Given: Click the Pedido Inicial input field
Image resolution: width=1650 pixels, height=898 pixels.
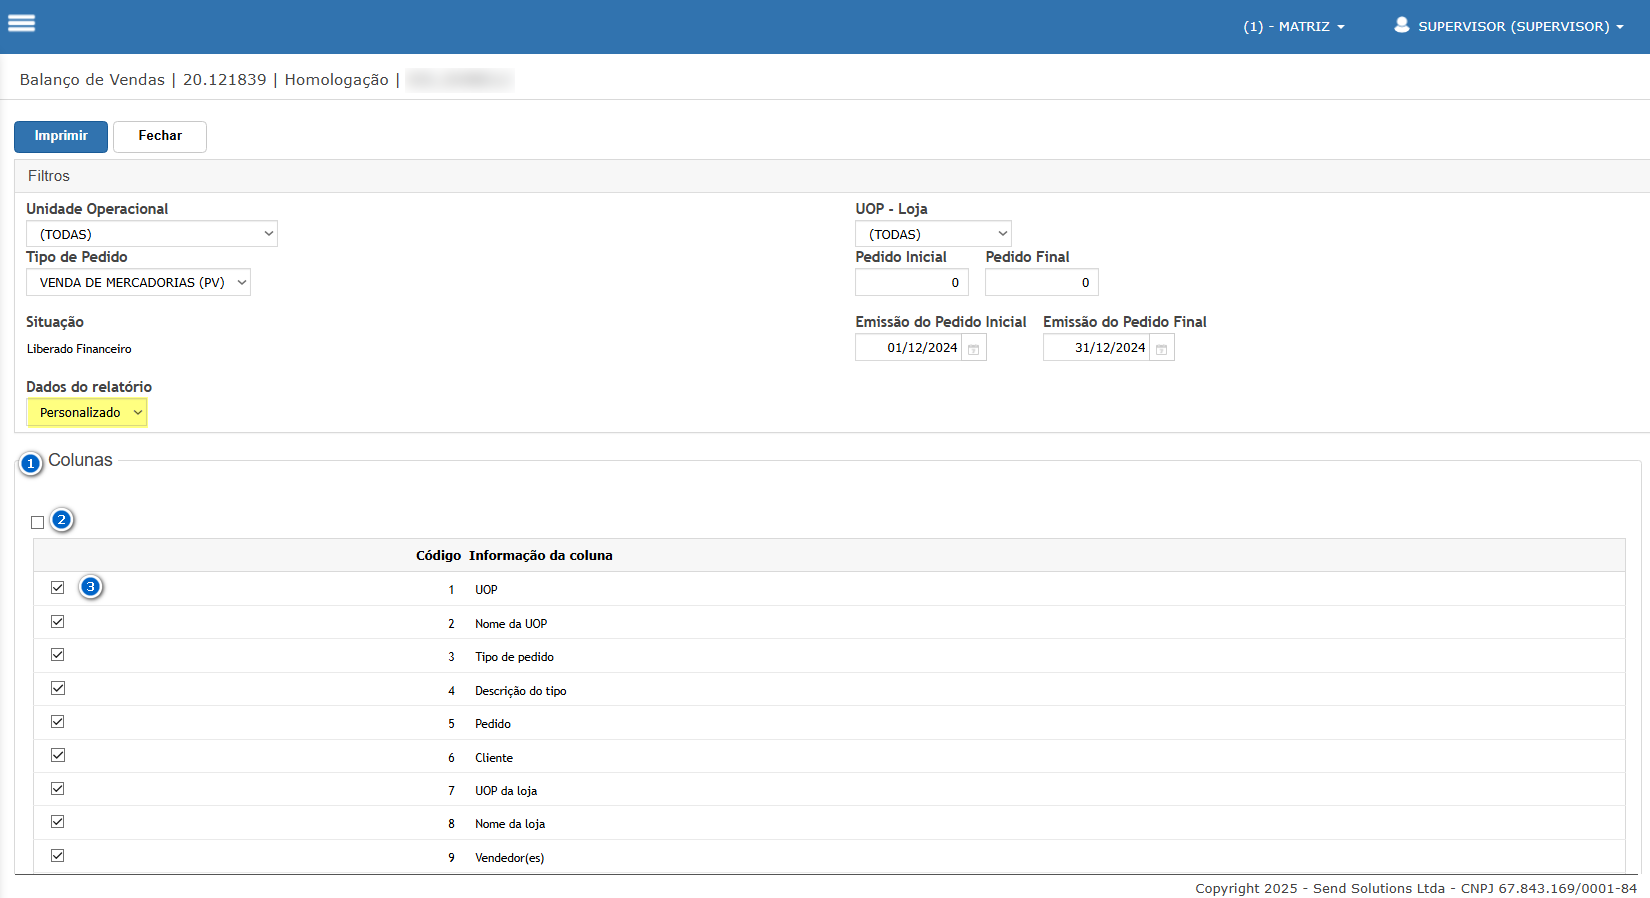Looking at the screenshot, I should point(911,283).
